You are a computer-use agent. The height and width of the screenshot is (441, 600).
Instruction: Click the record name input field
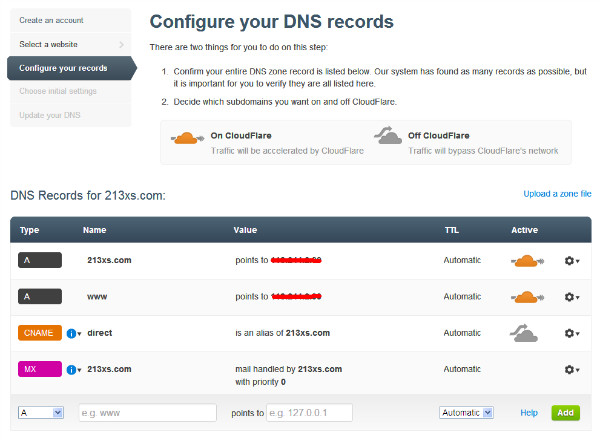click(x=148, y=413)
